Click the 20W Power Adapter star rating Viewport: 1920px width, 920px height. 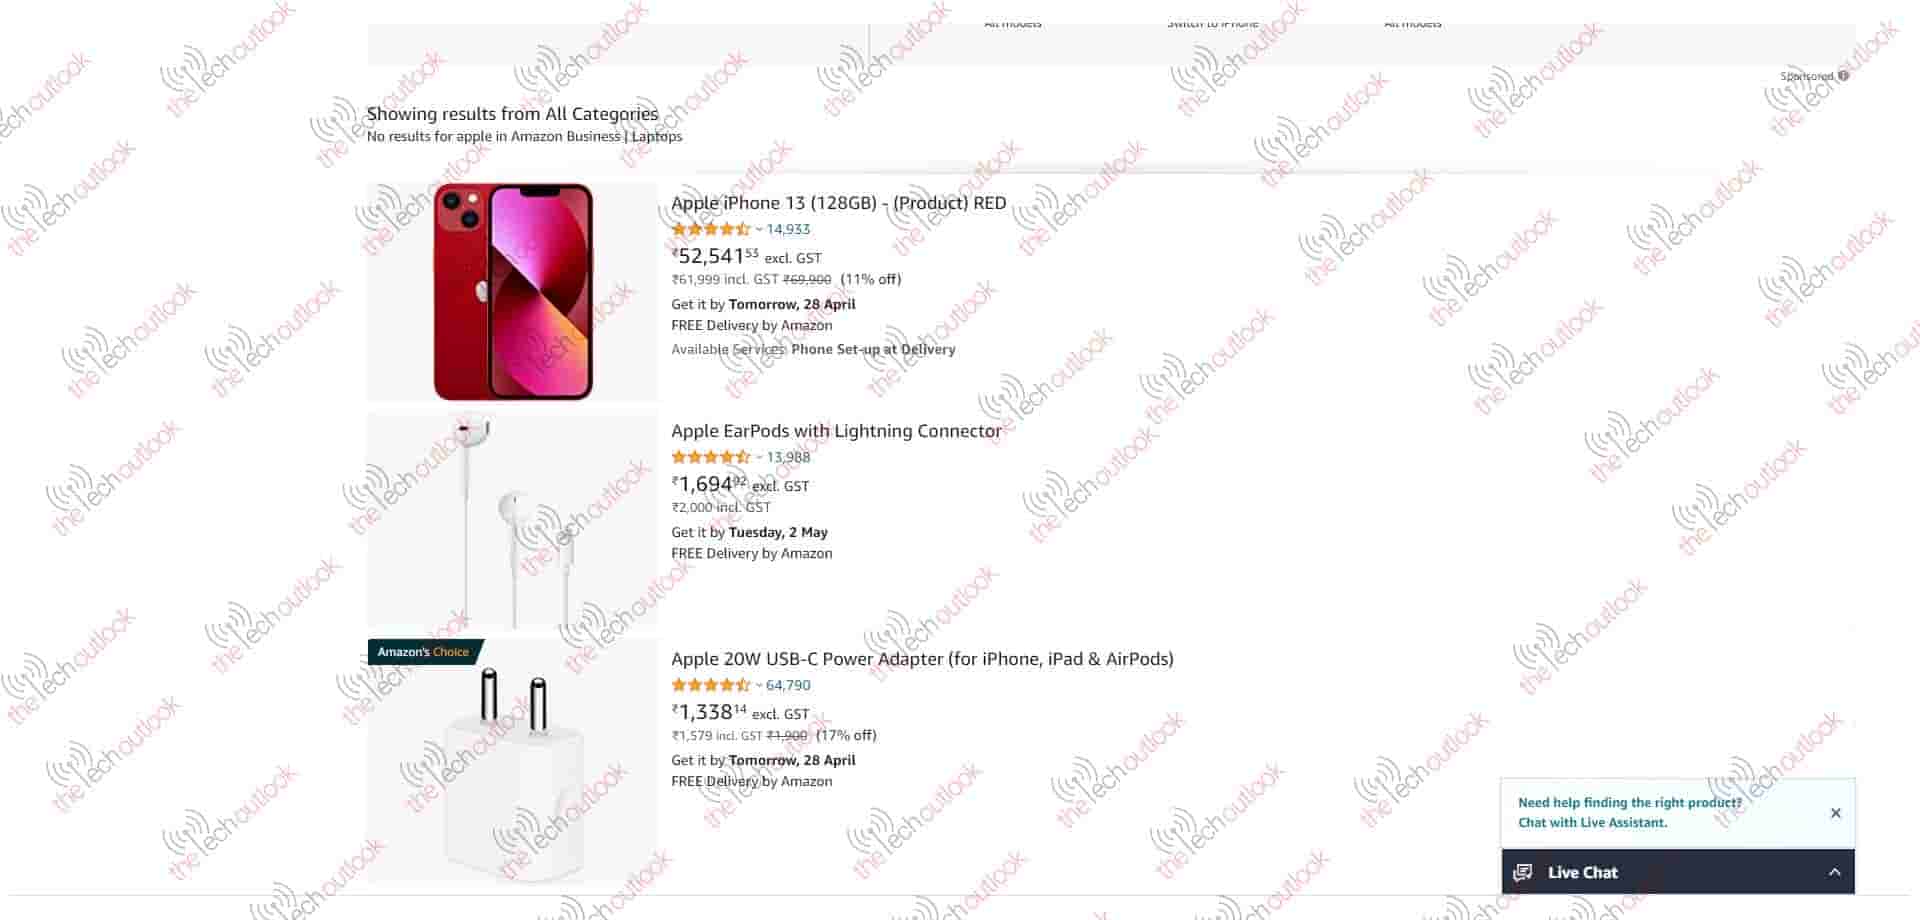[x=711, y=685]
